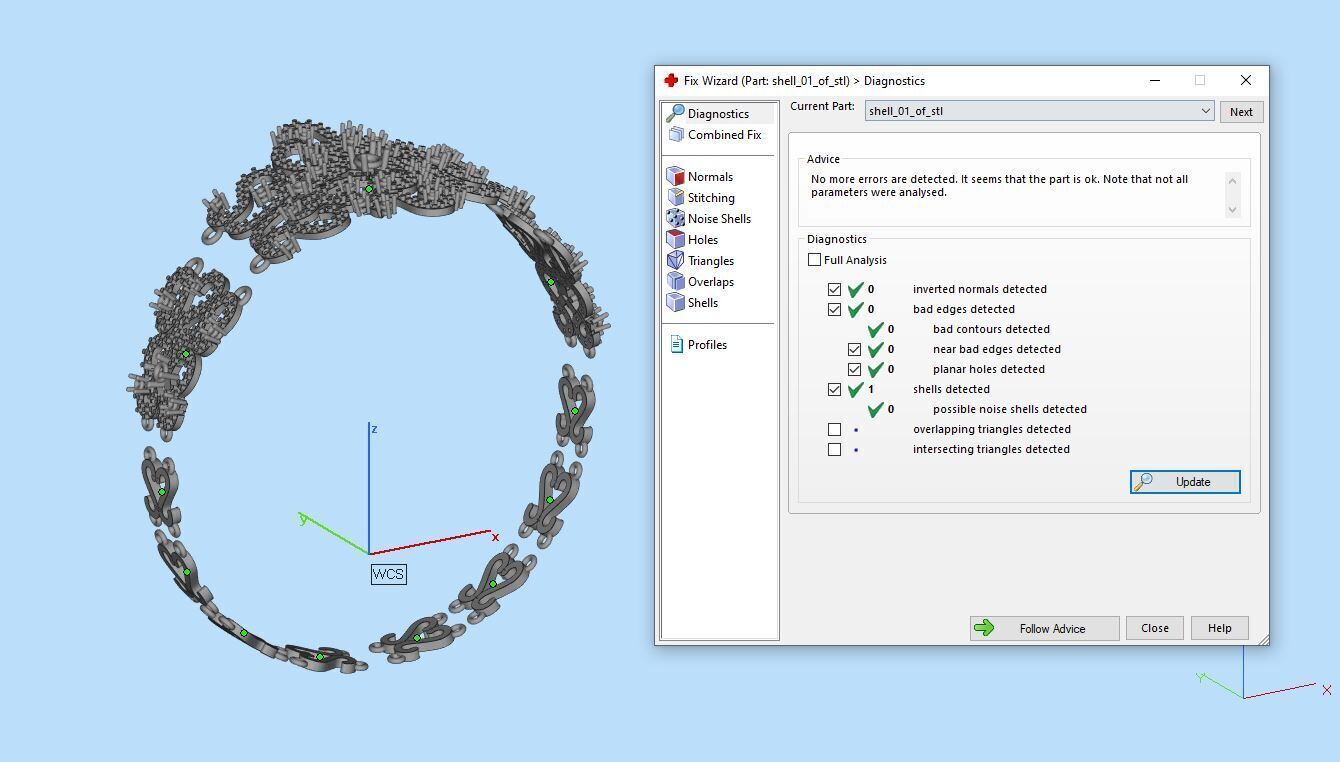Click the Advice scrollbar down arrow
Viewport: 1340px width, 762px height.
pos(1232,209)
